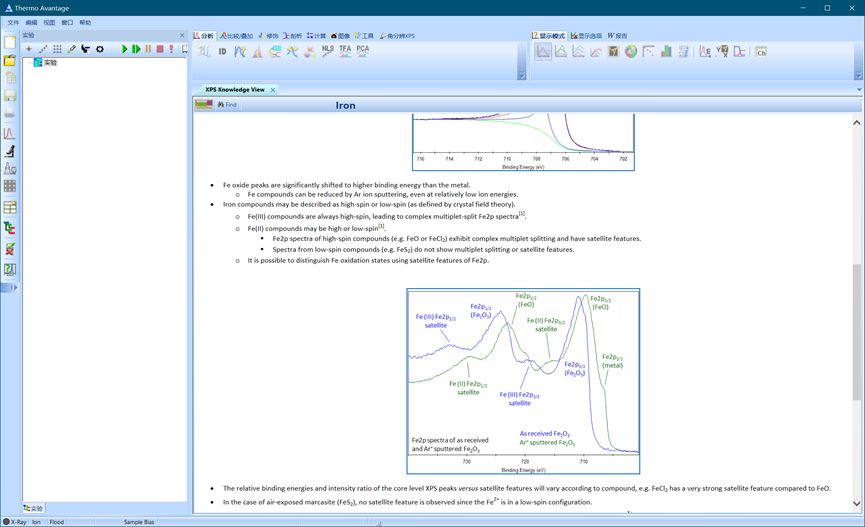
Task: Open the document tab list dropdown arrow
Action: (x=858, y=90)
